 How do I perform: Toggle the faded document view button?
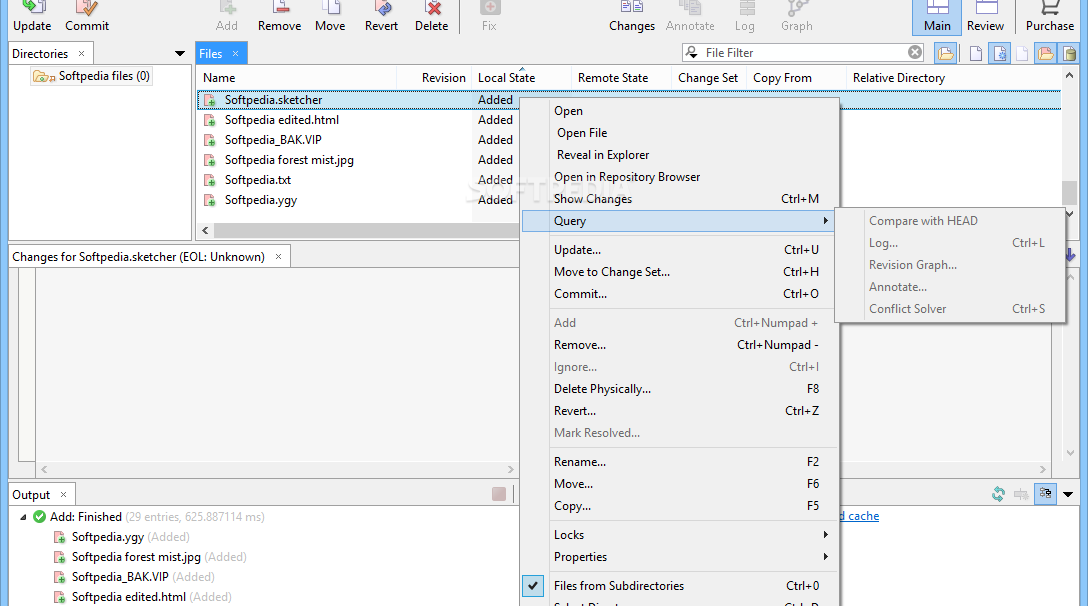tap(1022, 53)
